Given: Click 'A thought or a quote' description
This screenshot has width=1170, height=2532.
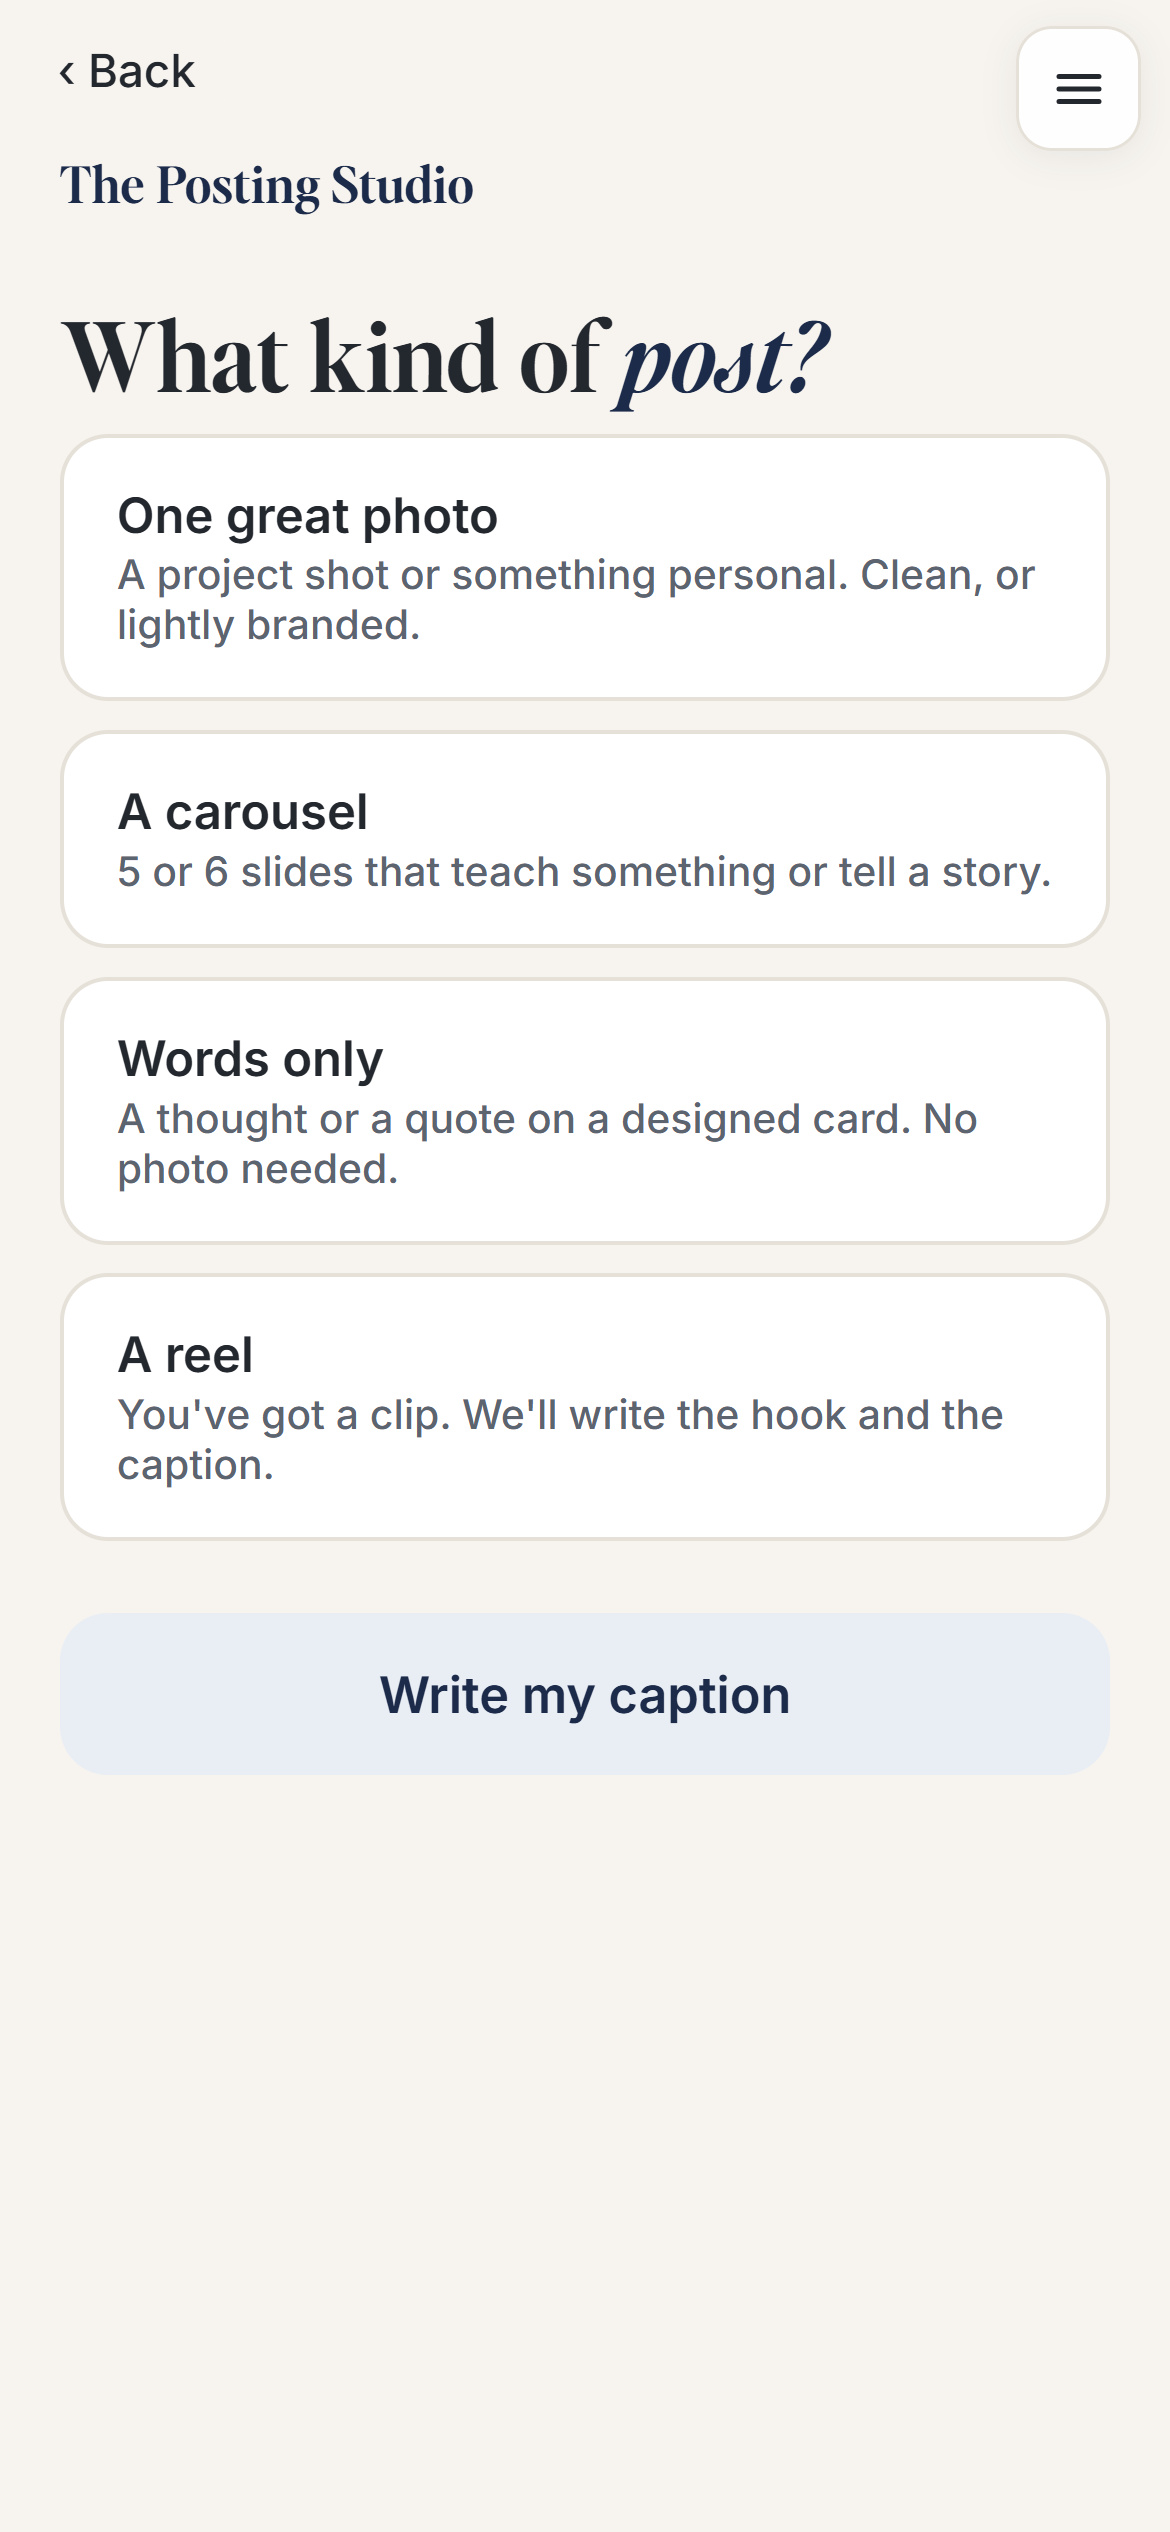Looking at the screenshot, I should (x=547, y=1144).
